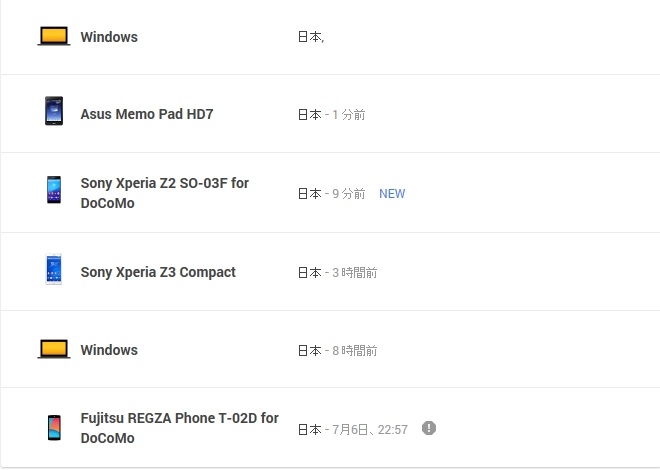Click the 日本 - 1 分前 activity text
660x470 pixels.
coord(331,115)
